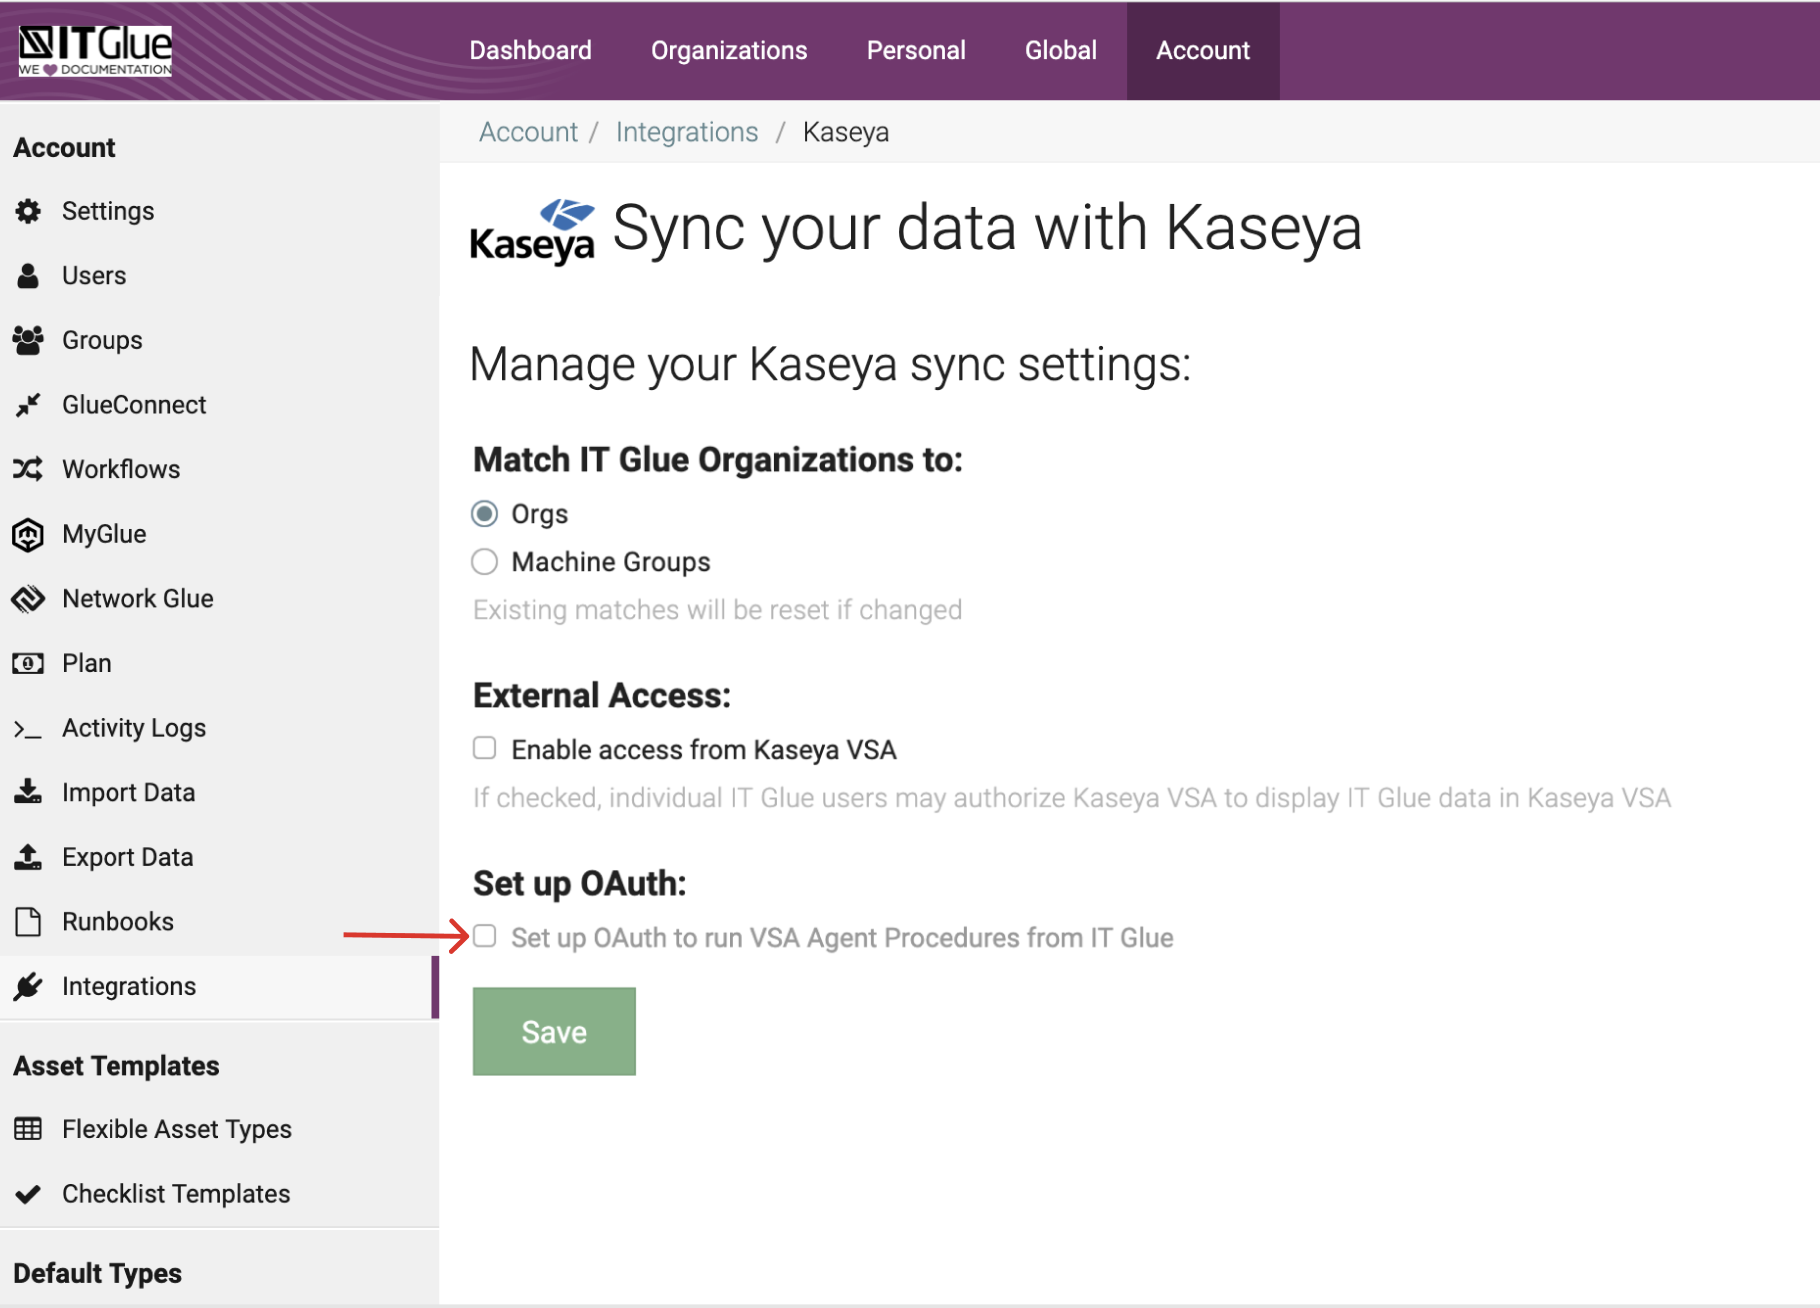Click the GlueConnect arrows icon
This screenshot has width=1820, height=1308.
(x=28, y=405)
